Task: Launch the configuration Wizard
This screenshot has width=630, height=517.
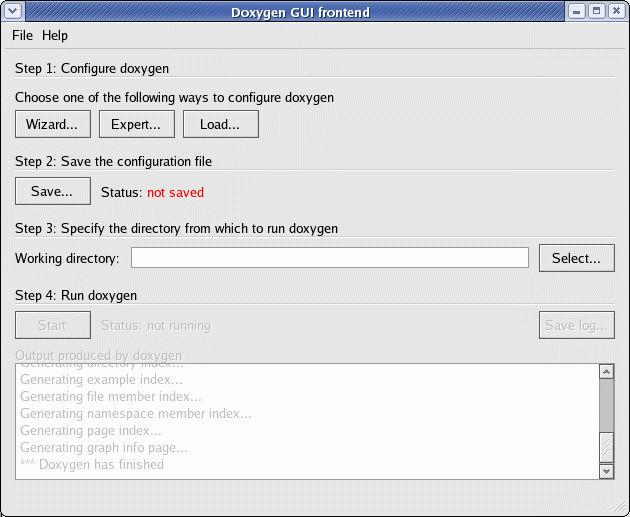Action: tap(52, 124)
